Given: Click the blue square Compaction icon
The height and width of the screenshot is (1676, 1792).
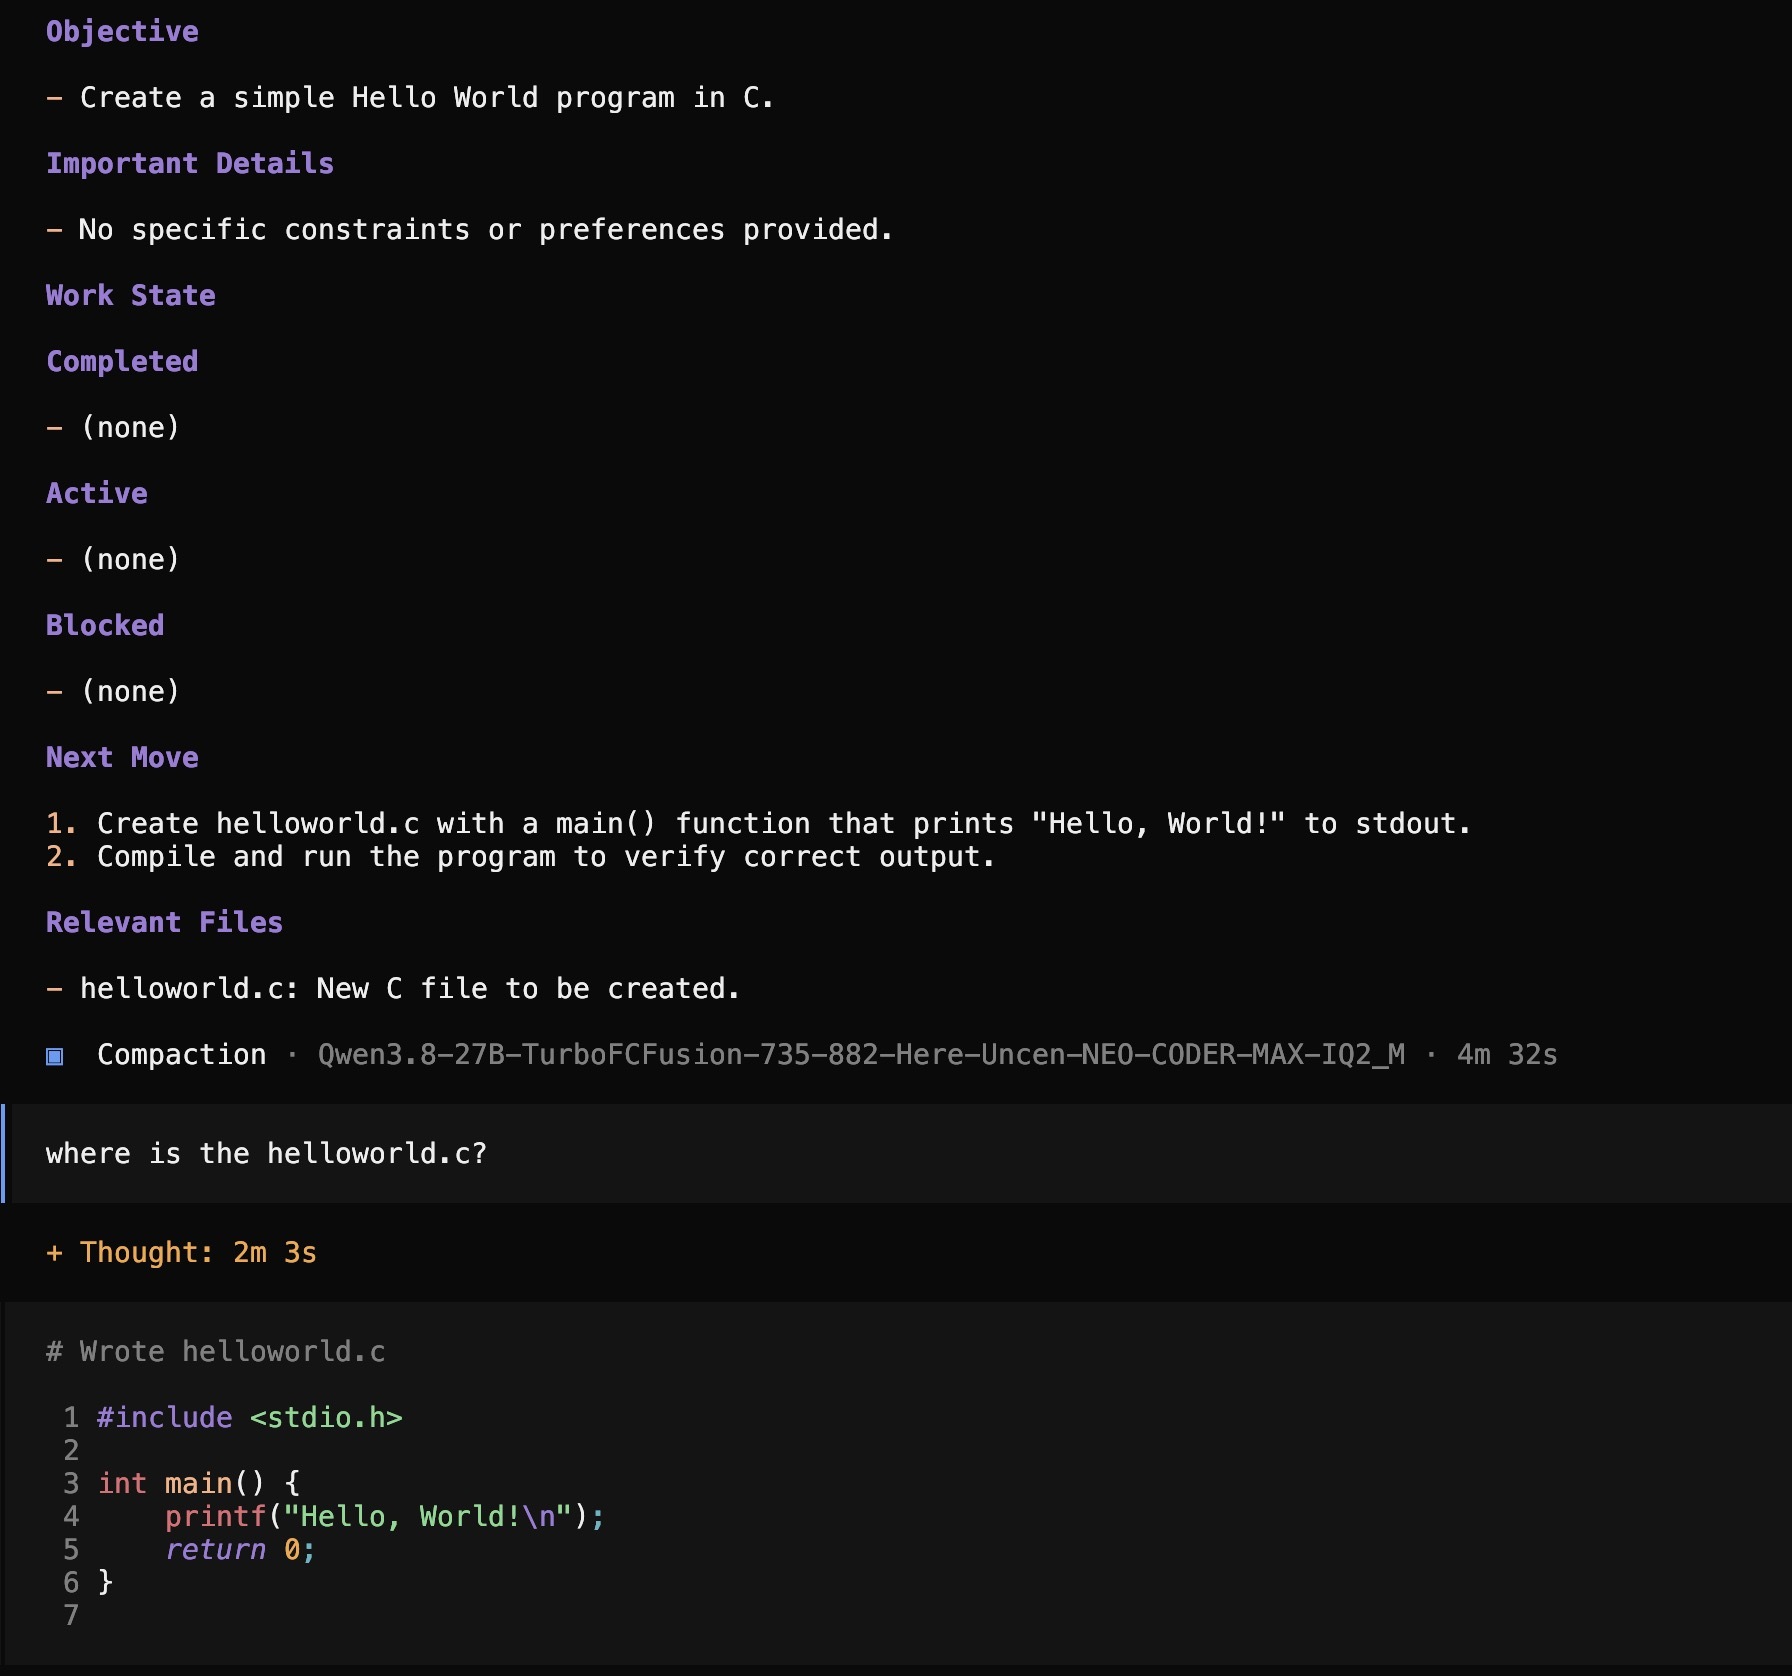Looking at the screenshot, I should [55, 1056].
